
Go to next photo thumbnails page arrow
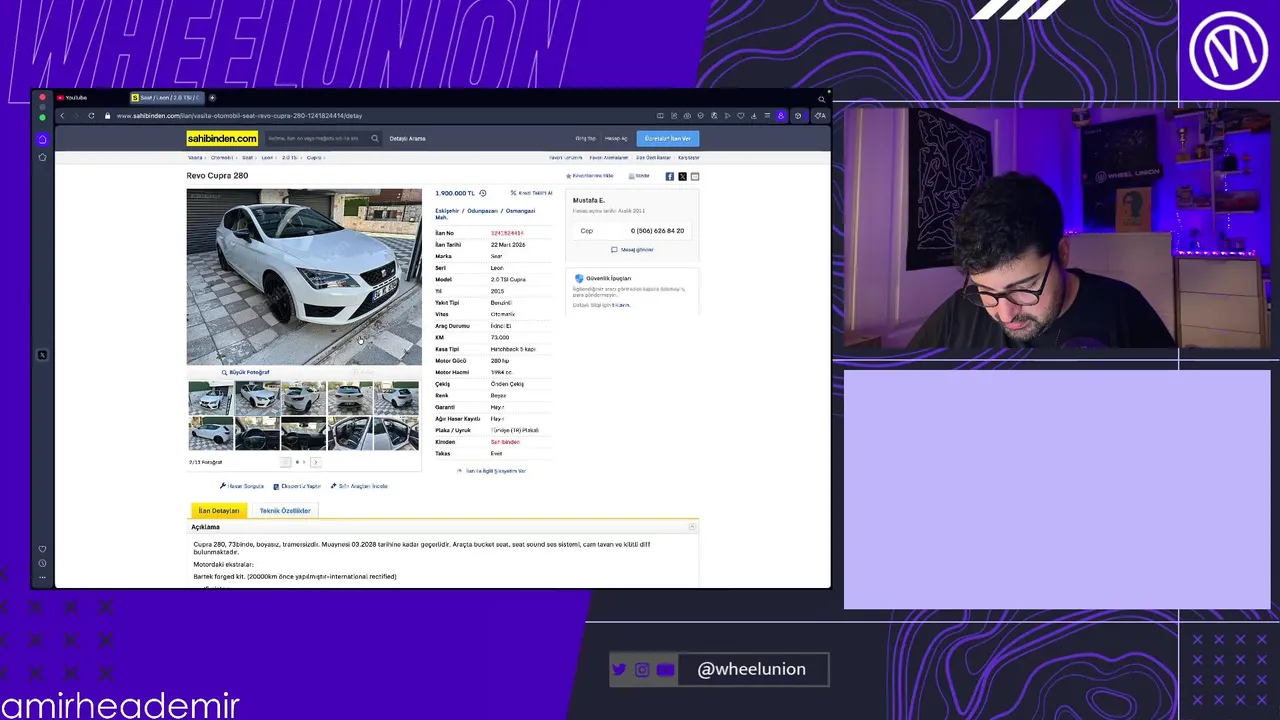point(315,462)
